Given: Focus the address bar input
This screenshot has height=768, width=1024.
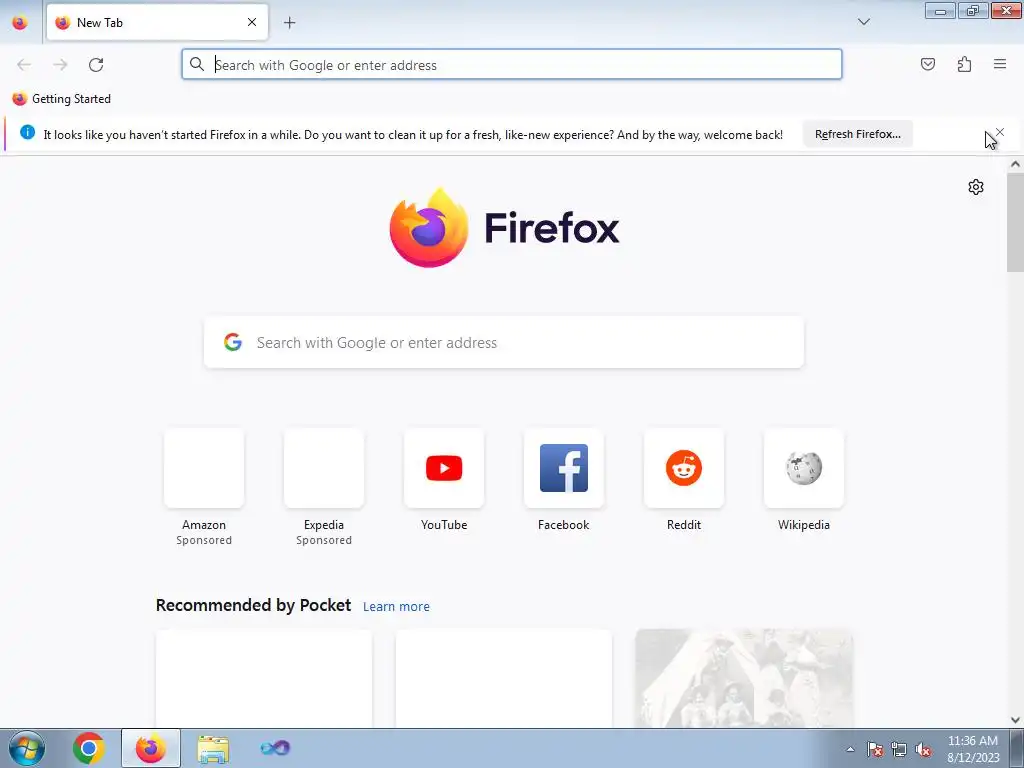Looking at the screenshot, I should point(511,64).
